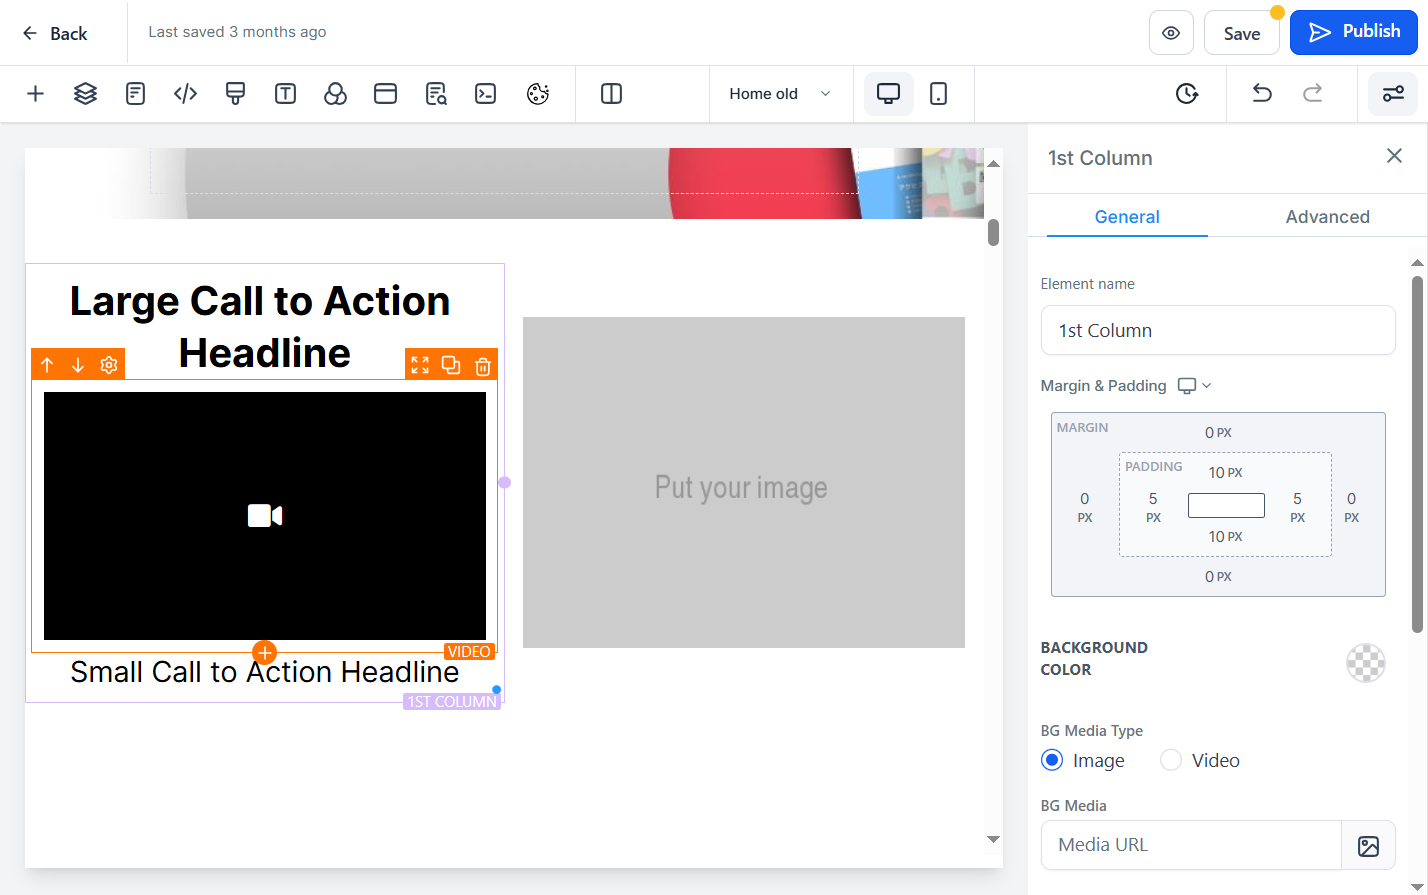1428x895 pixels.
Task: Move the video element up
Action: click(47, 365)
